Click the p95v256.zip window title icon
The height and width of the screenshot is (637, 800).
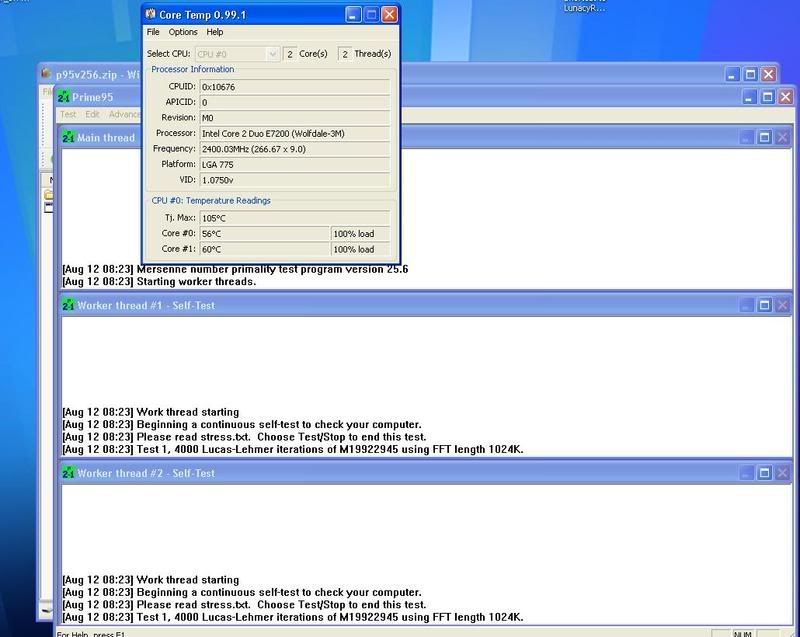coord(45,74)
